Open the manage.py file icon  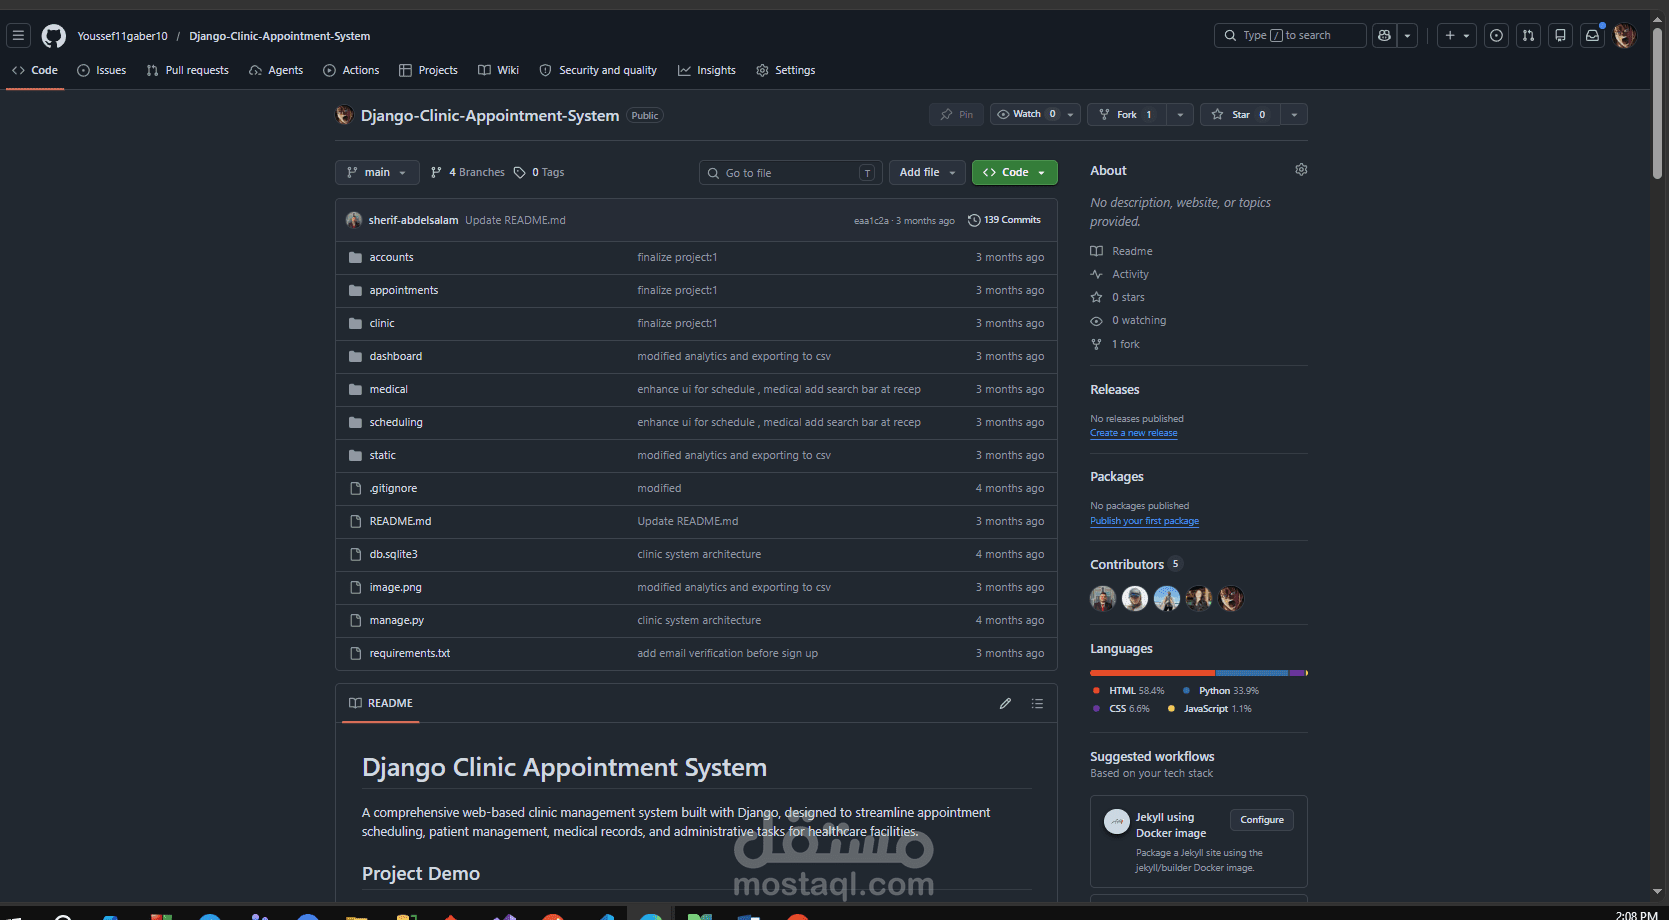[355, 620]
